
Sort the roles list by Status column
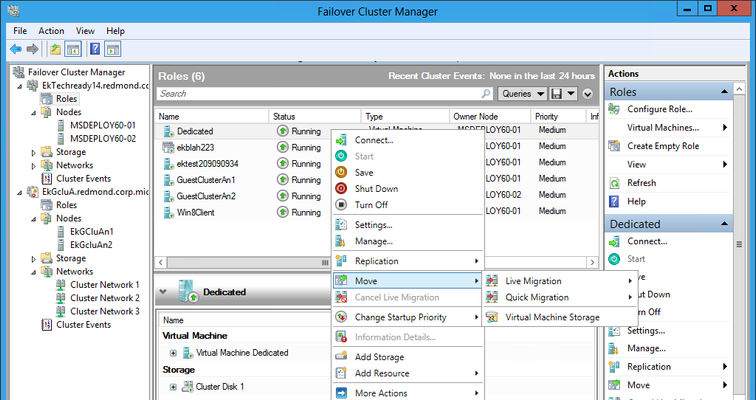pyautogui.click(x=314, y=116)
